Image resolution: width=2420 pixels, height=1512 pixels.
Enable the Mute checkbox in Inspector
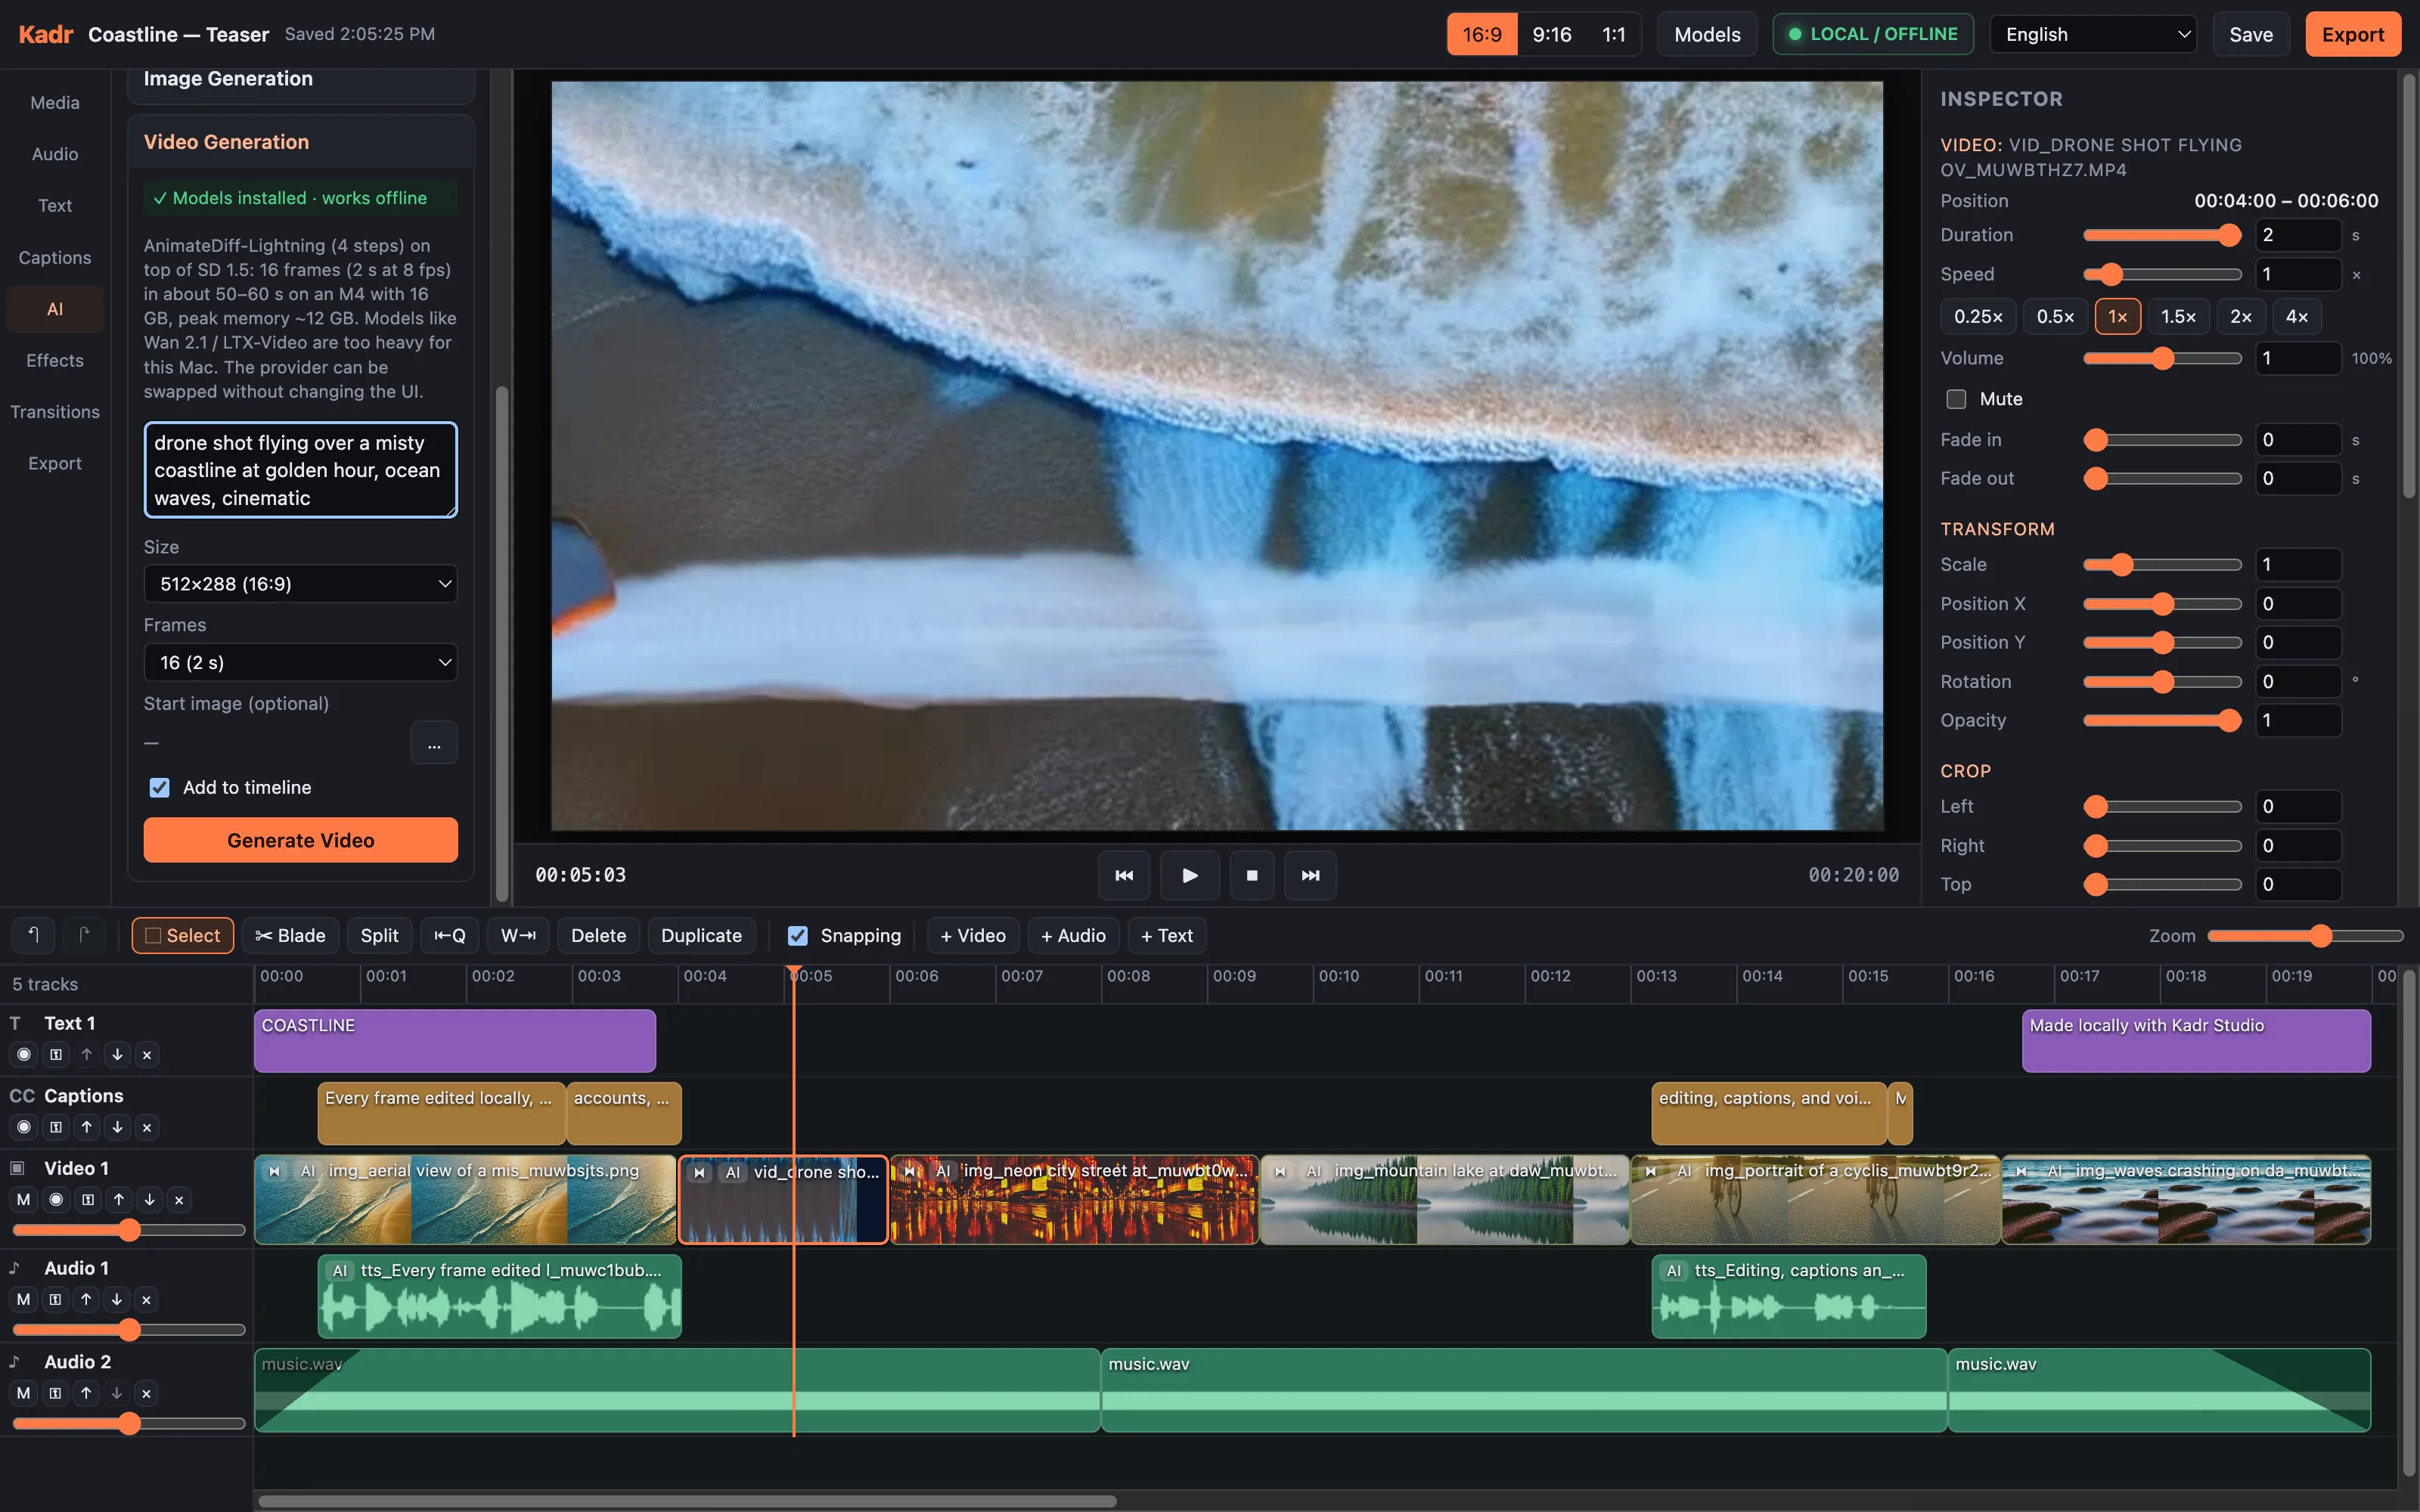[x=1956, y=399]
